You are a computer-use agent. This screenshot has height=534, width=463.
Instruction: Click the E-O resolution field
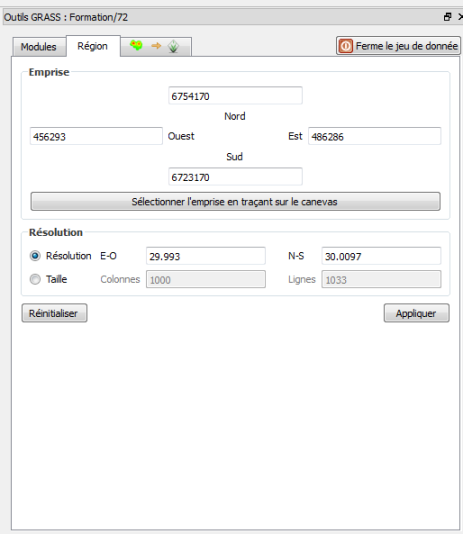coord(206,256)
